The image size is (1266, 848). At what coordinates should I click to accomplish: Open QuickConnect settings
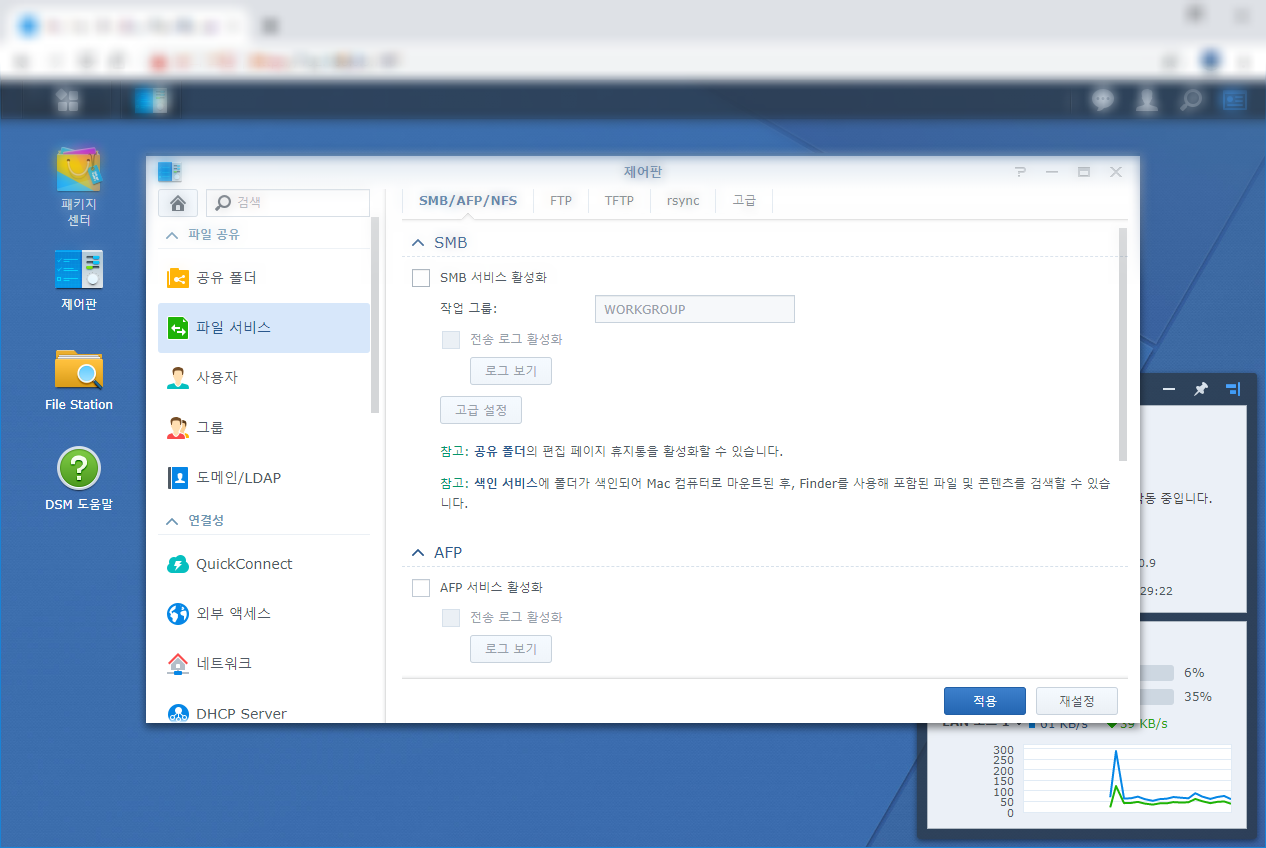tap(264, 564)
